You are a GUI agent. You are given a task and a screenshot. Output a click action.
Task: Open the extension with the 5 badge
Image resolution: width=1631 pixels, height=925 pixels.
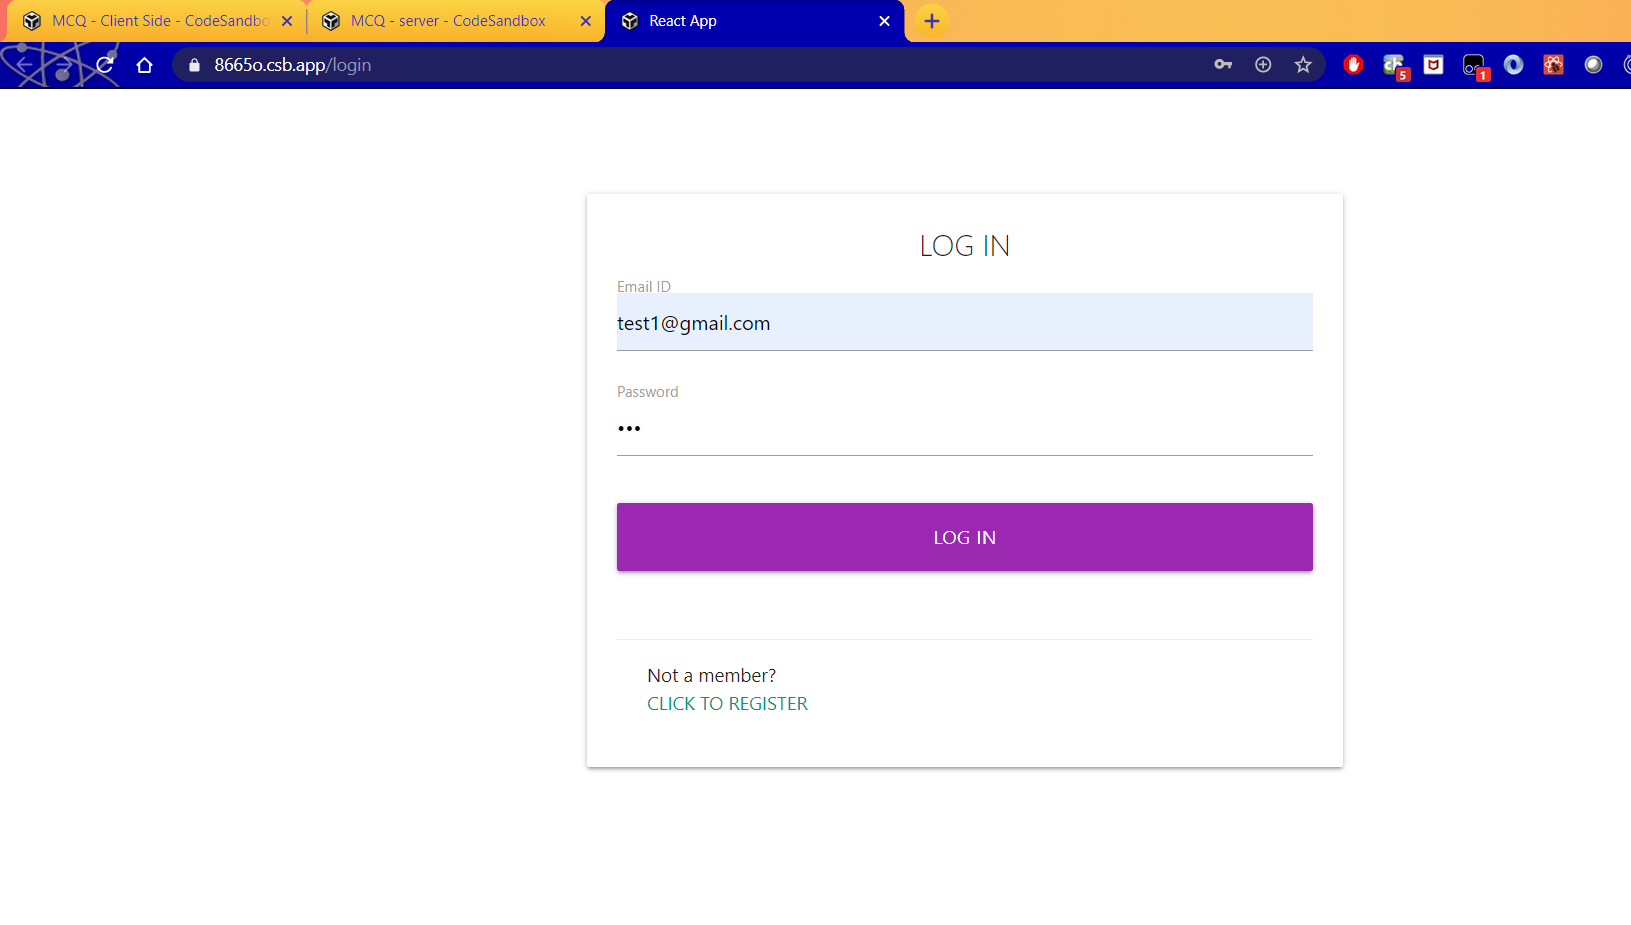[1394, 64]
